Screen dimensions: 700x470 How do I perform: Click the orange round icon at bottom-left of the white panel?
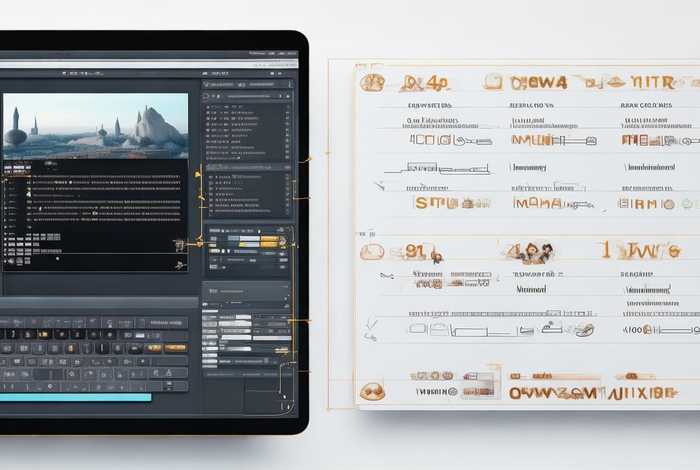tap(372, 391)
